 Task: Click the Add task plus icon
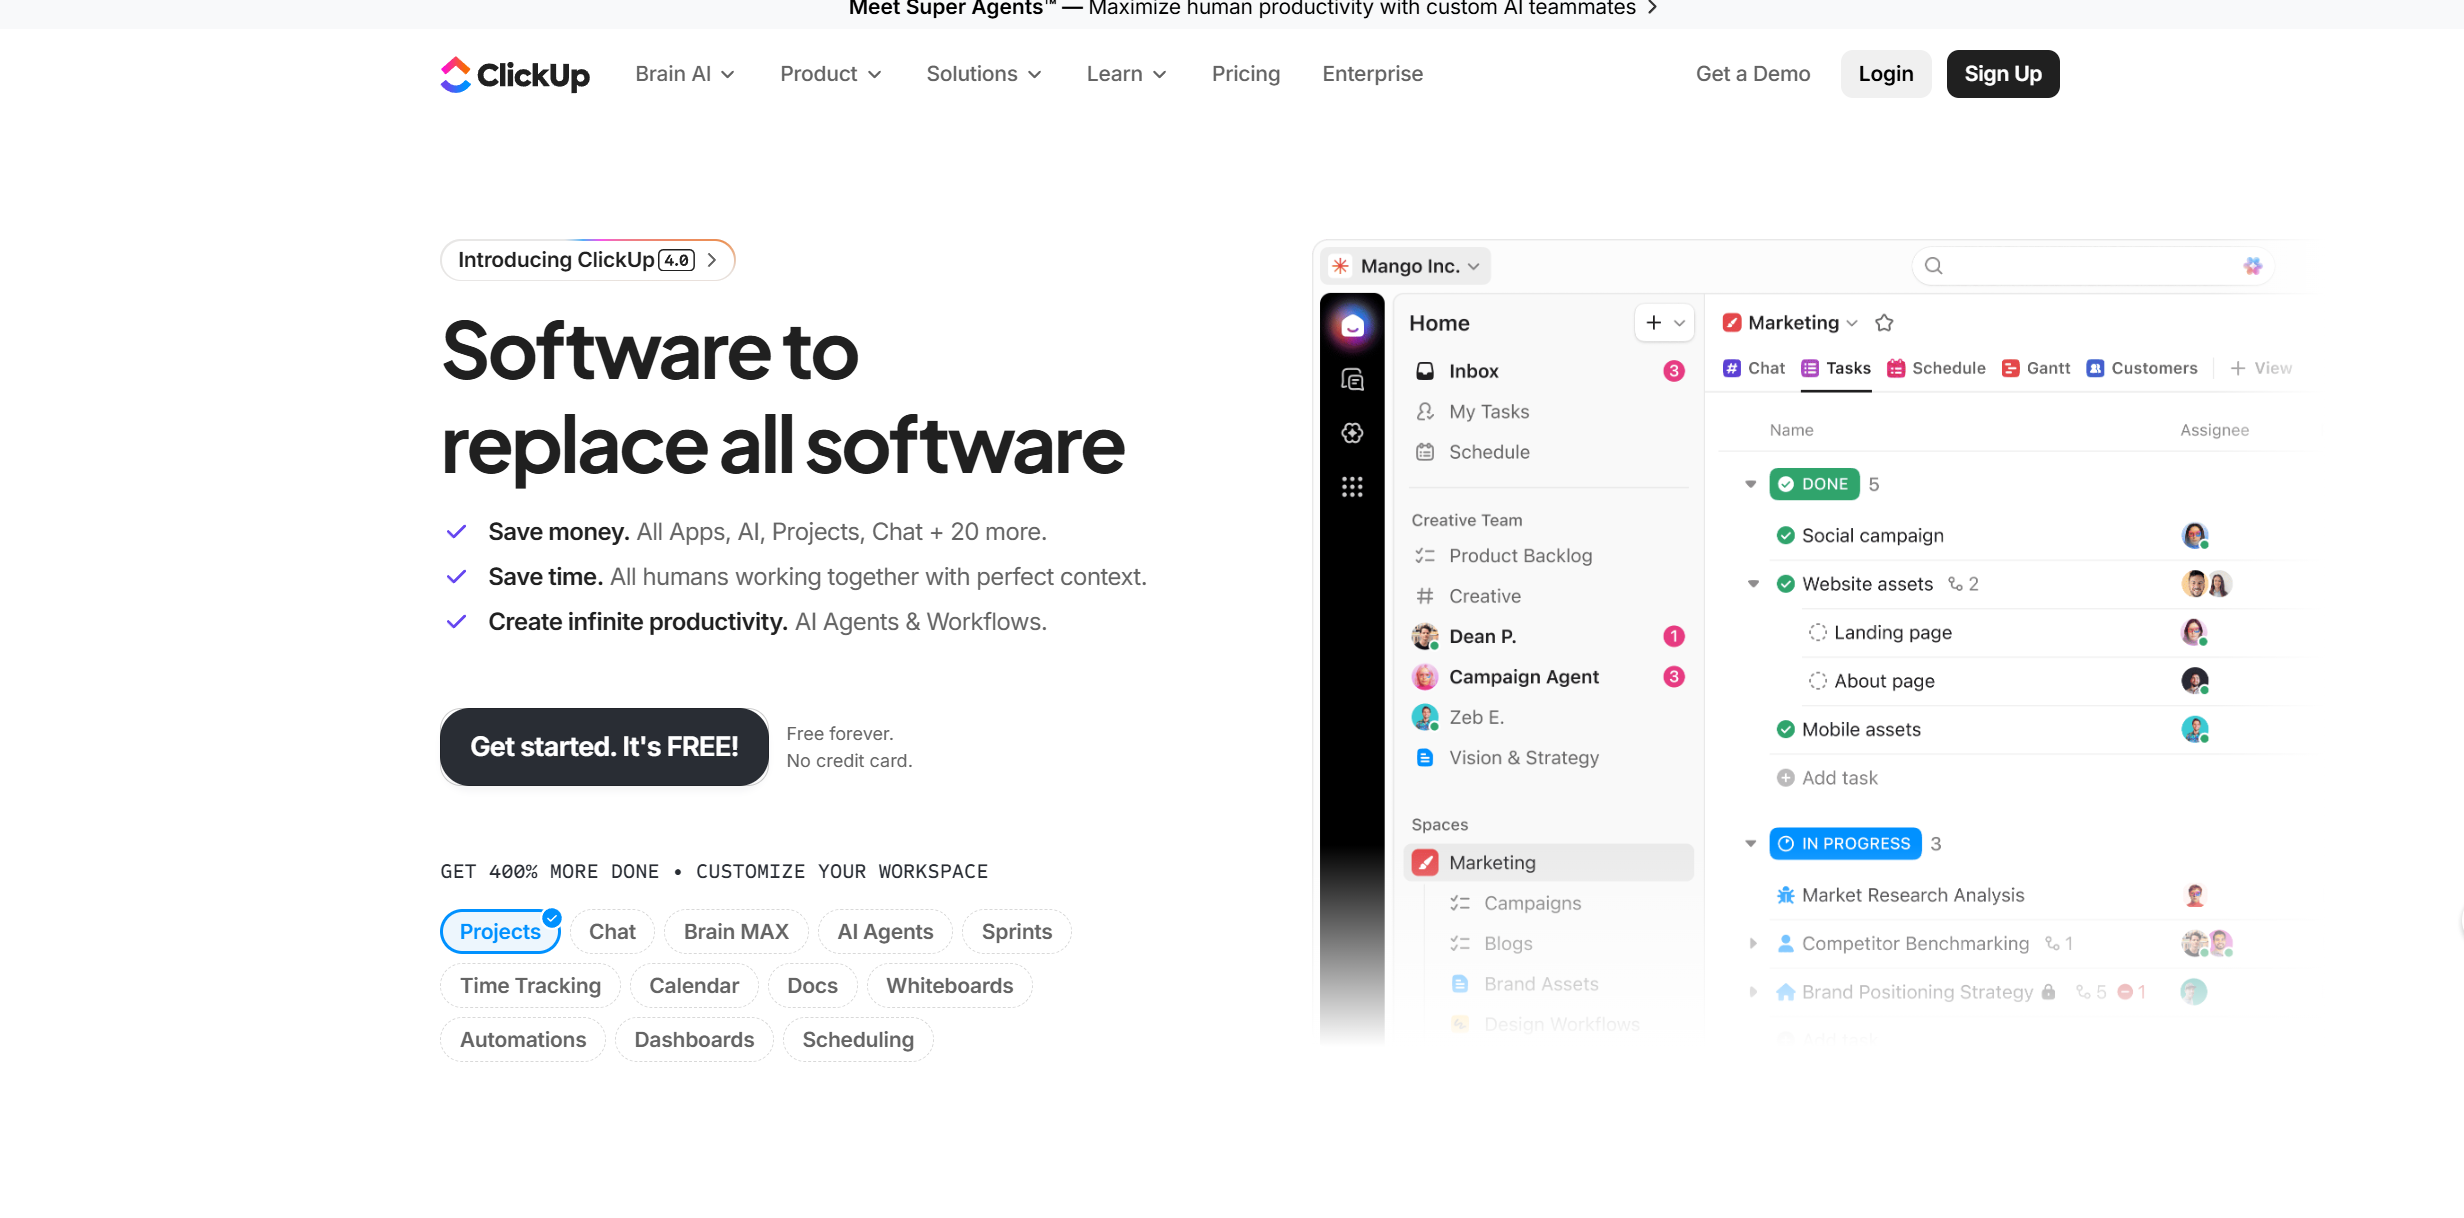point(1785,778)
